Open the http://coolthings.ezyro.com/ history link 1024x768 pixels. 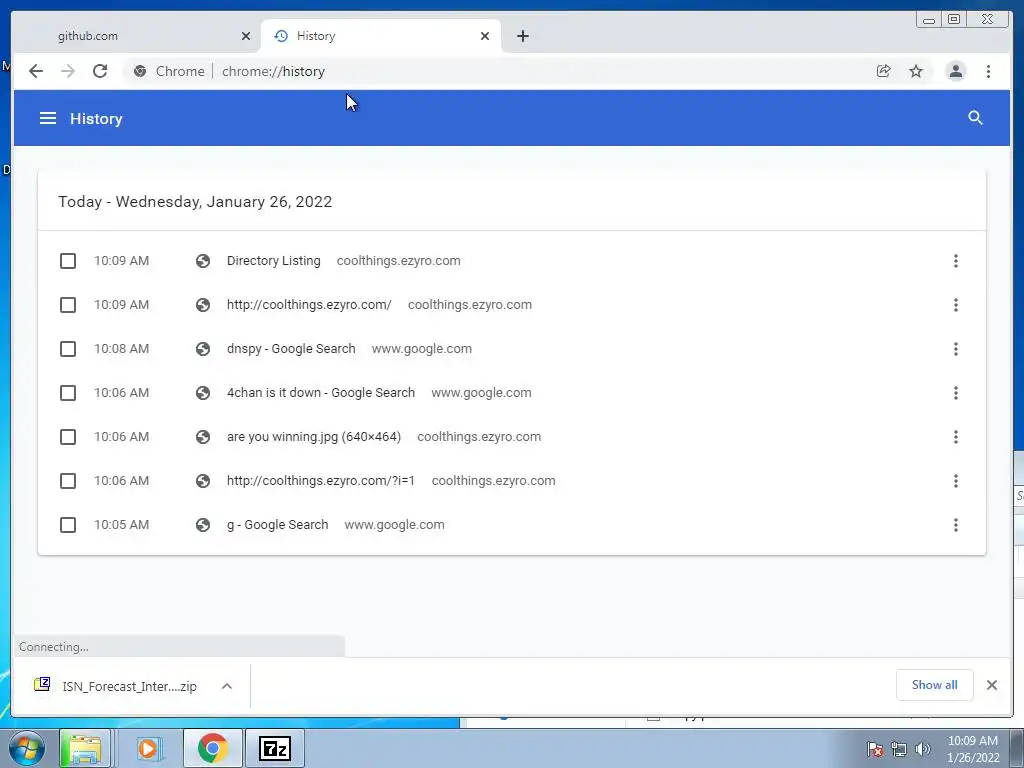point(309,304)
